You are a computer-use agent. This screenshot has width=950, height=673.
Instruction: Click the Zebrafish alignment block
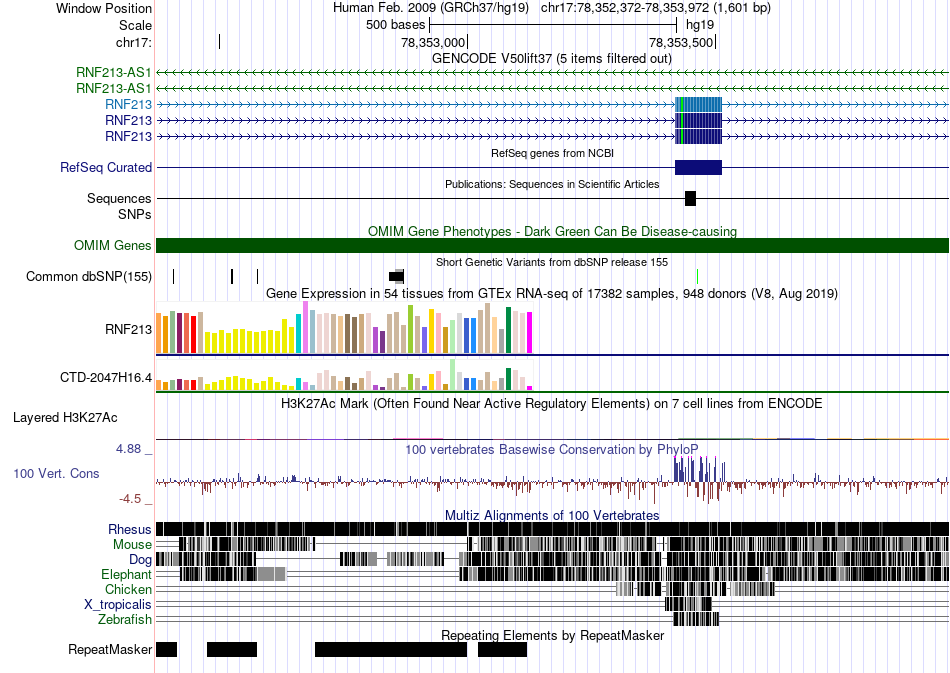tap(696, 619)
